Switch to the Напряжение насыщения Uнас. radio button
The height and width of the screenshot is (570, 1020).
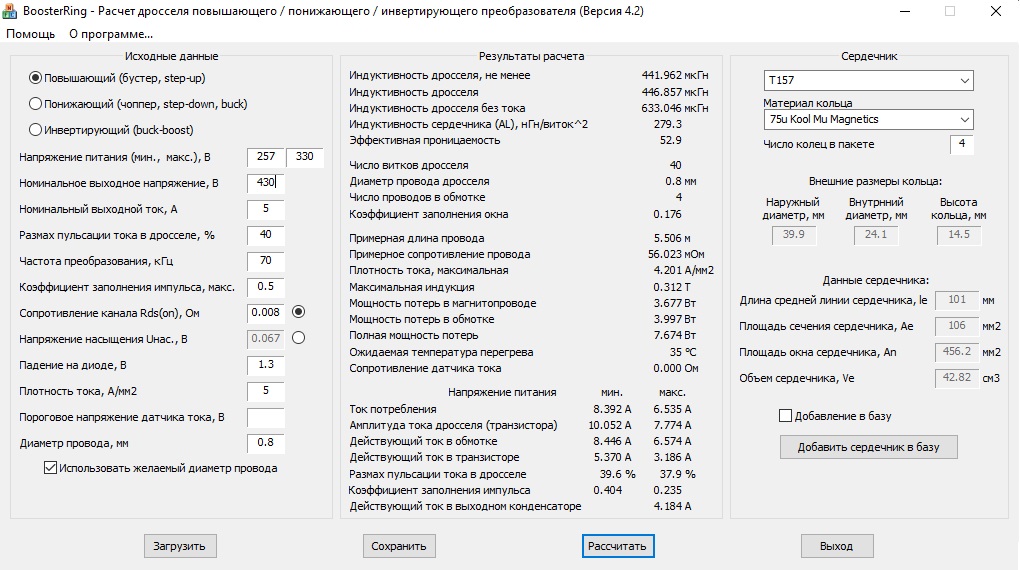tap(298, 338)
